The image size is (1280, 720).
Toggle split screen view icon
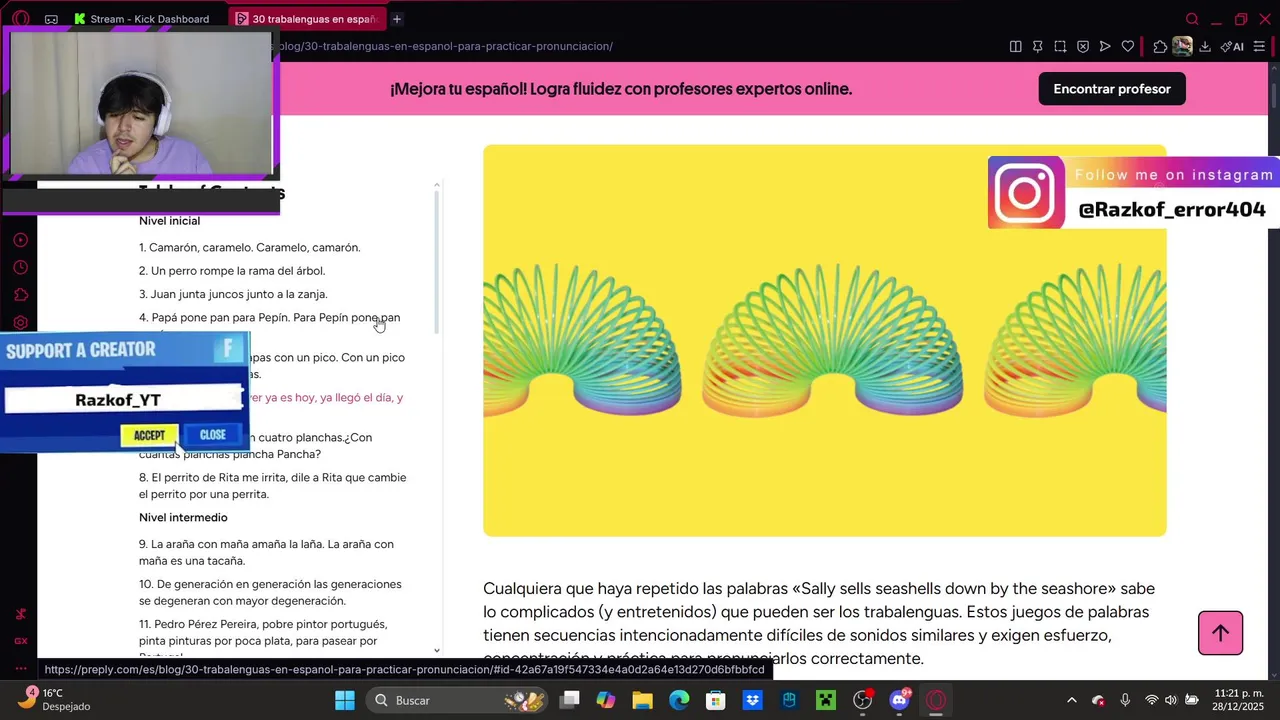(1016, 46)
